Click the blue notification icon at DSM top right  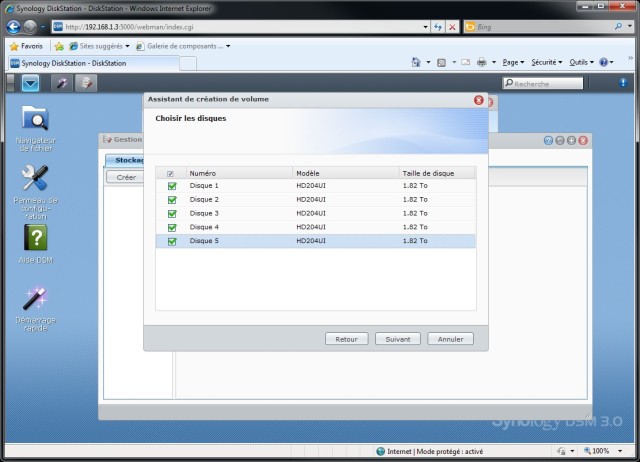click(623, 82)
